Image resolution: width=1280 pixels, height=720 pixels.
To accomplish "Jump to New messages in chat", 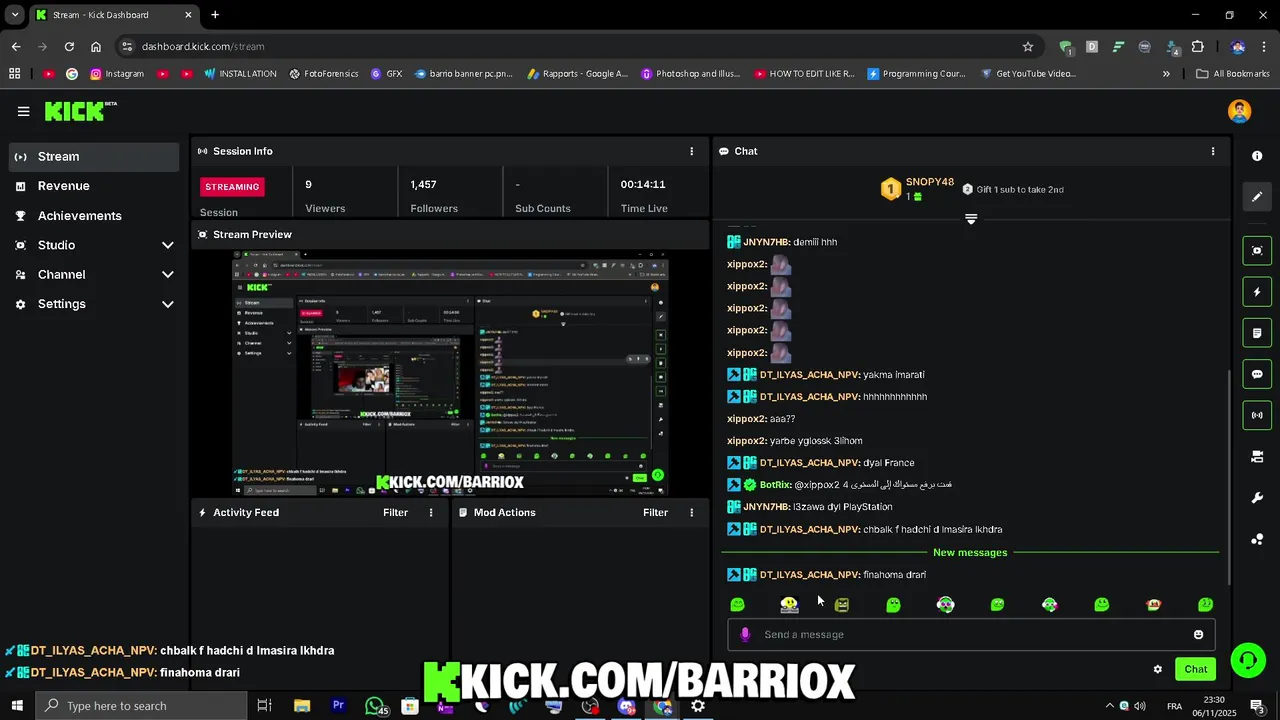I will coord(970,552).
